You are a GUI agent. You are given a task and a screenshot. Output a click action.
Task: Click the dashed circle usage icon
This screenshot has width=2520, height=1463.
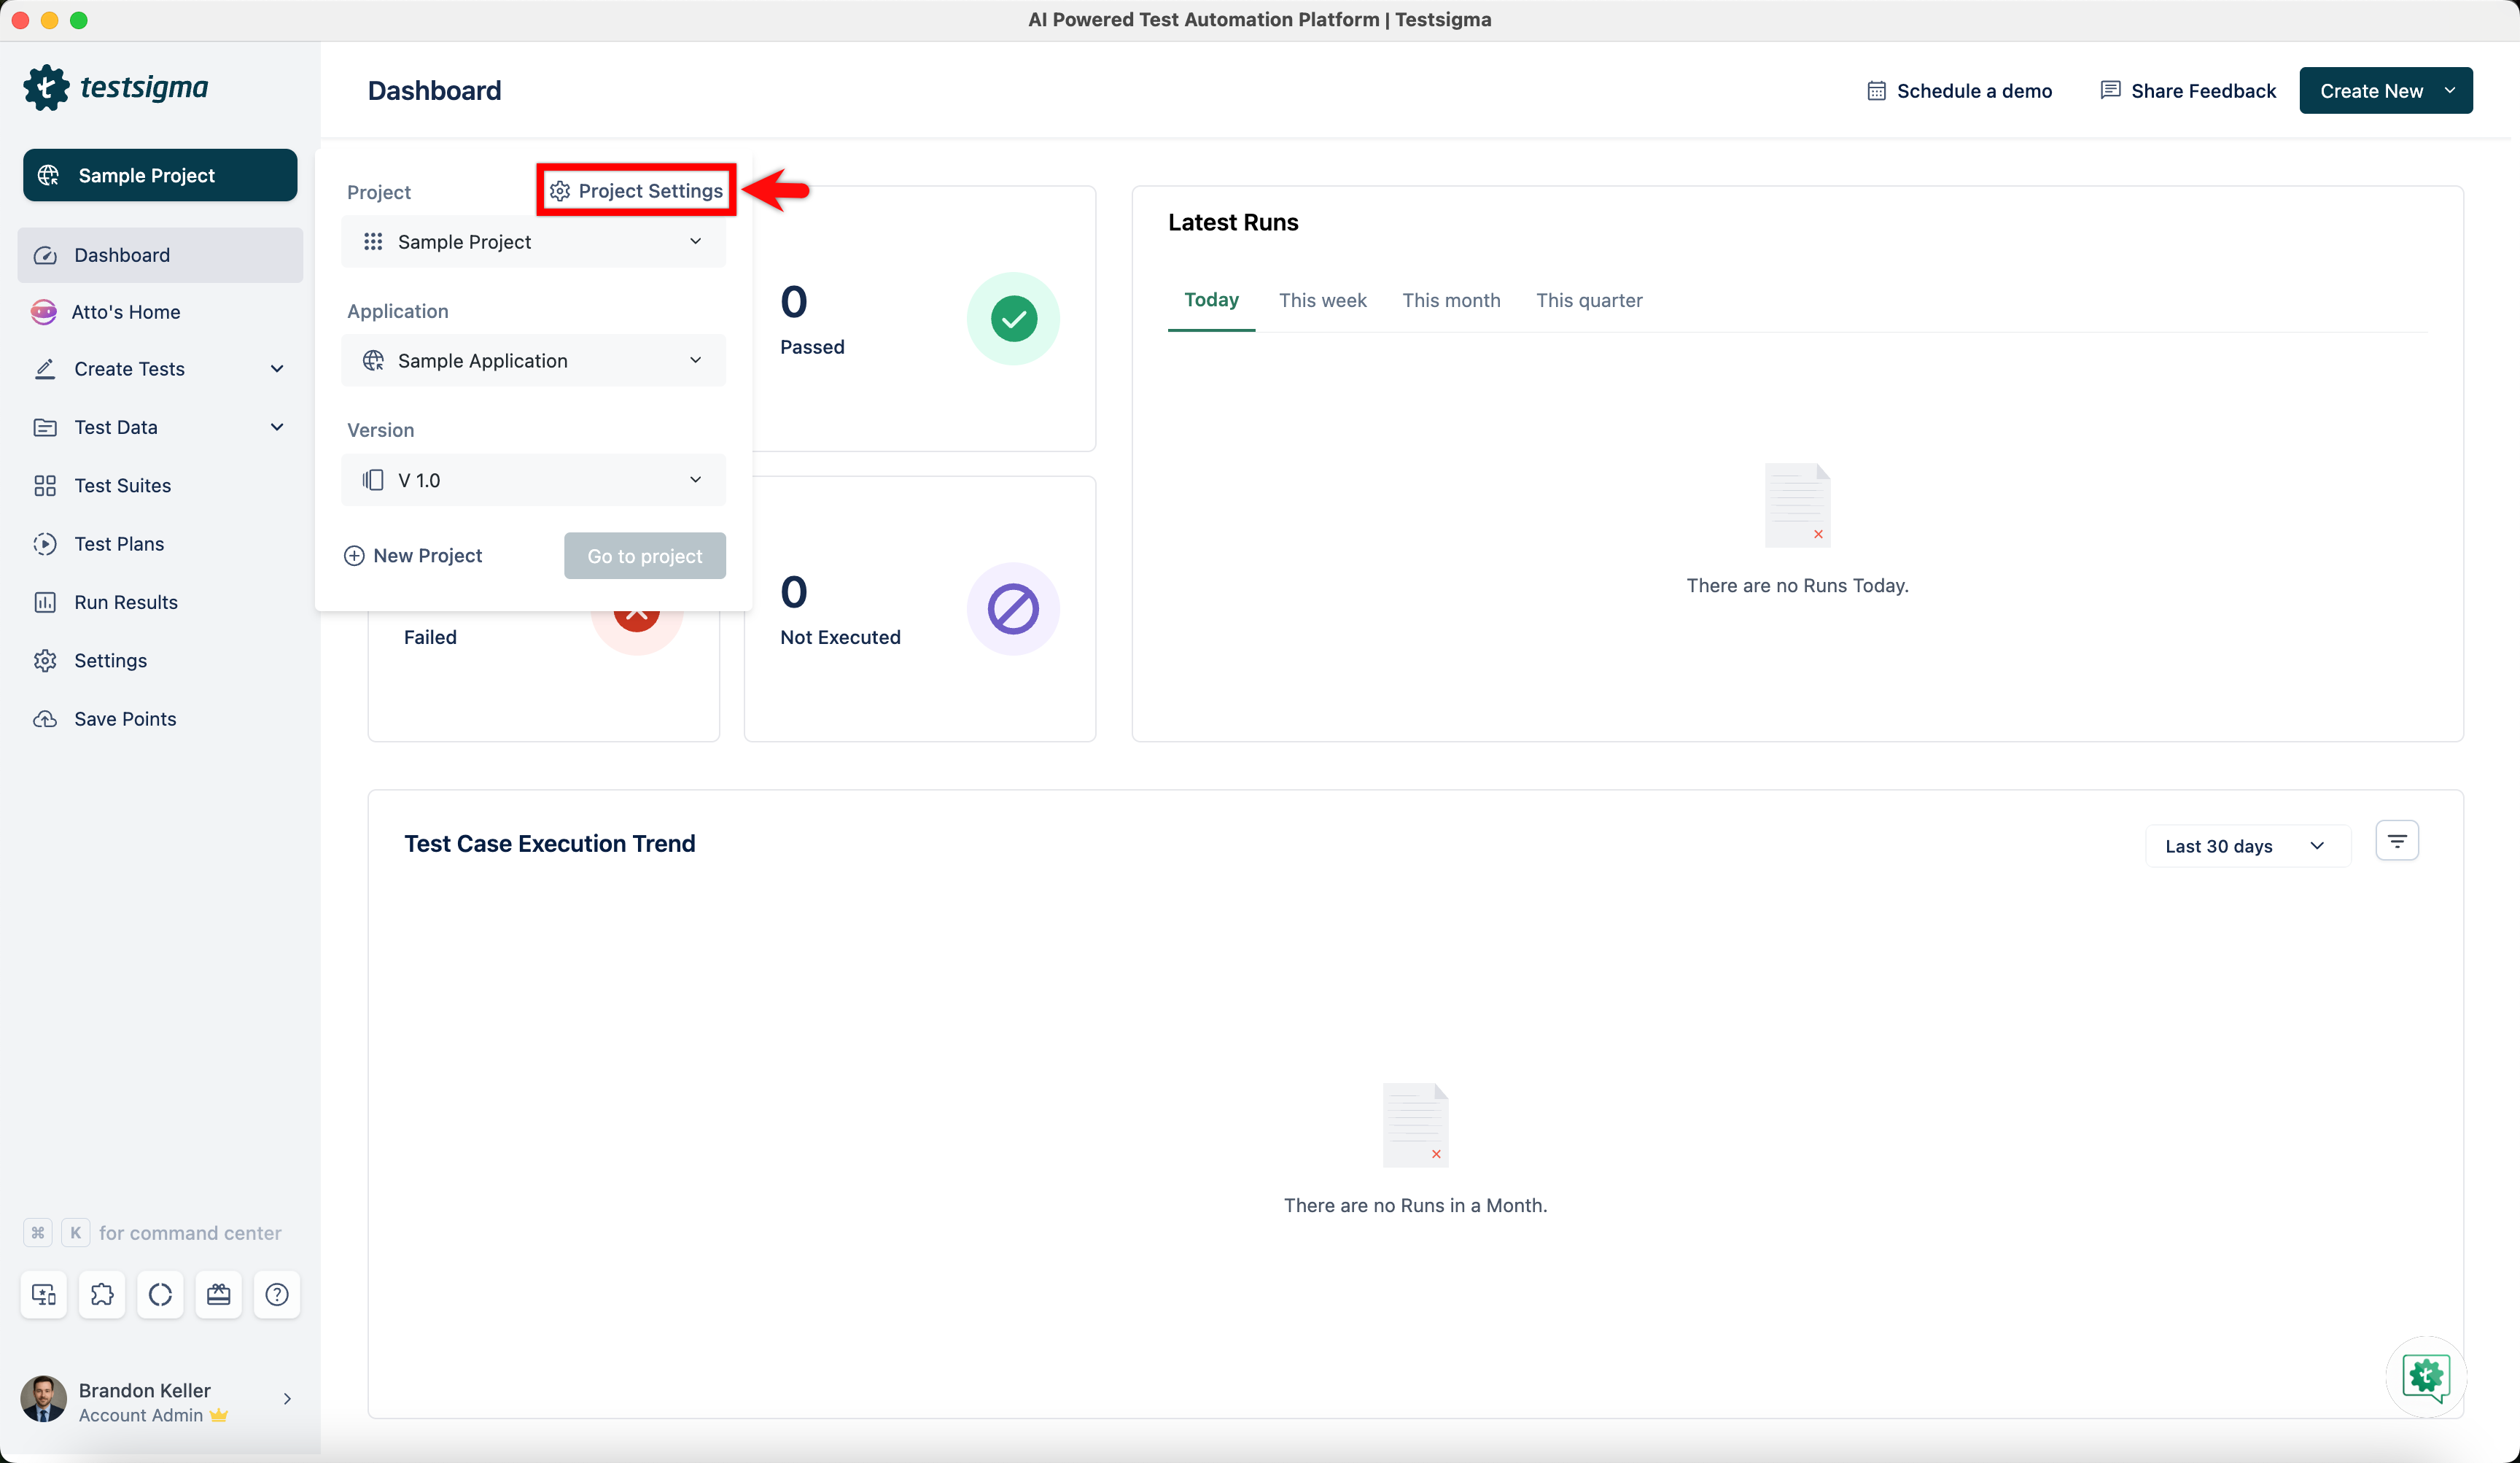(x=160, y=1294)
